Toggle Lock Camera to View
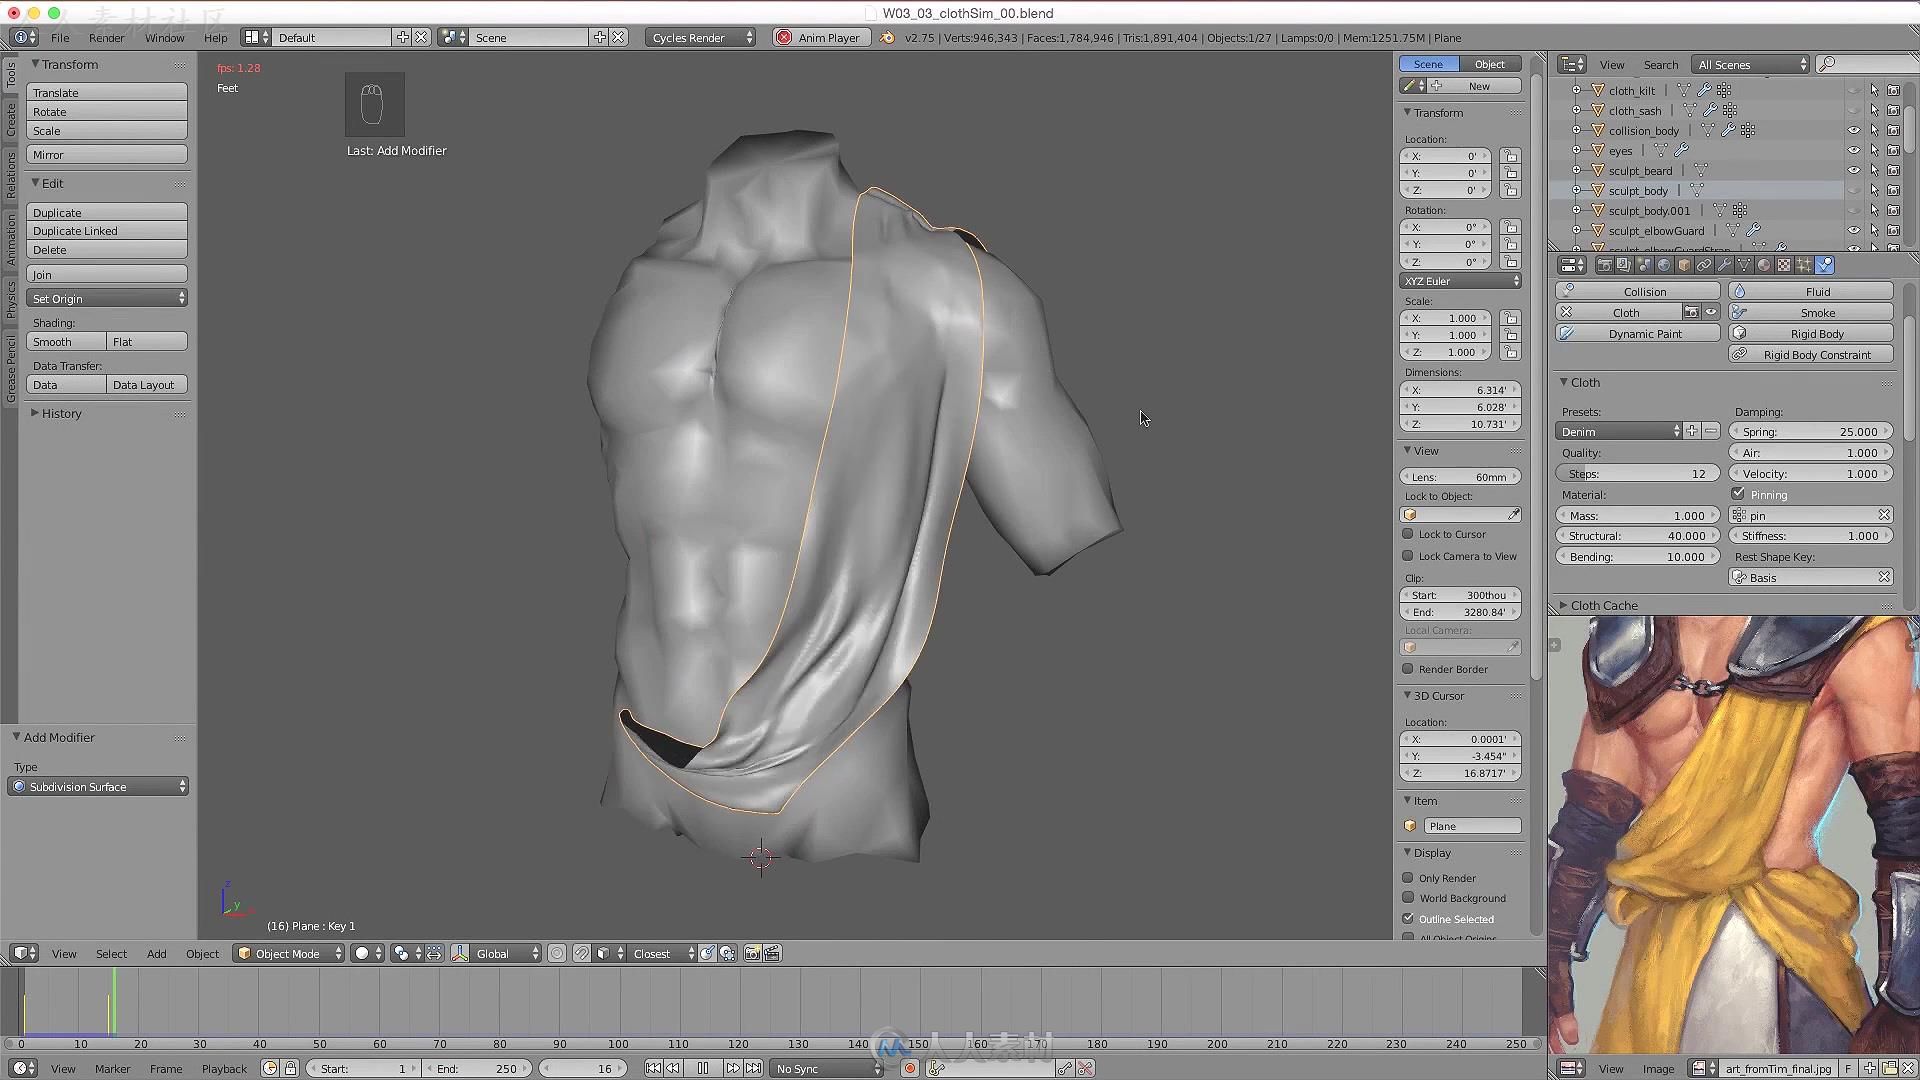 click(x=1408, y=555)
